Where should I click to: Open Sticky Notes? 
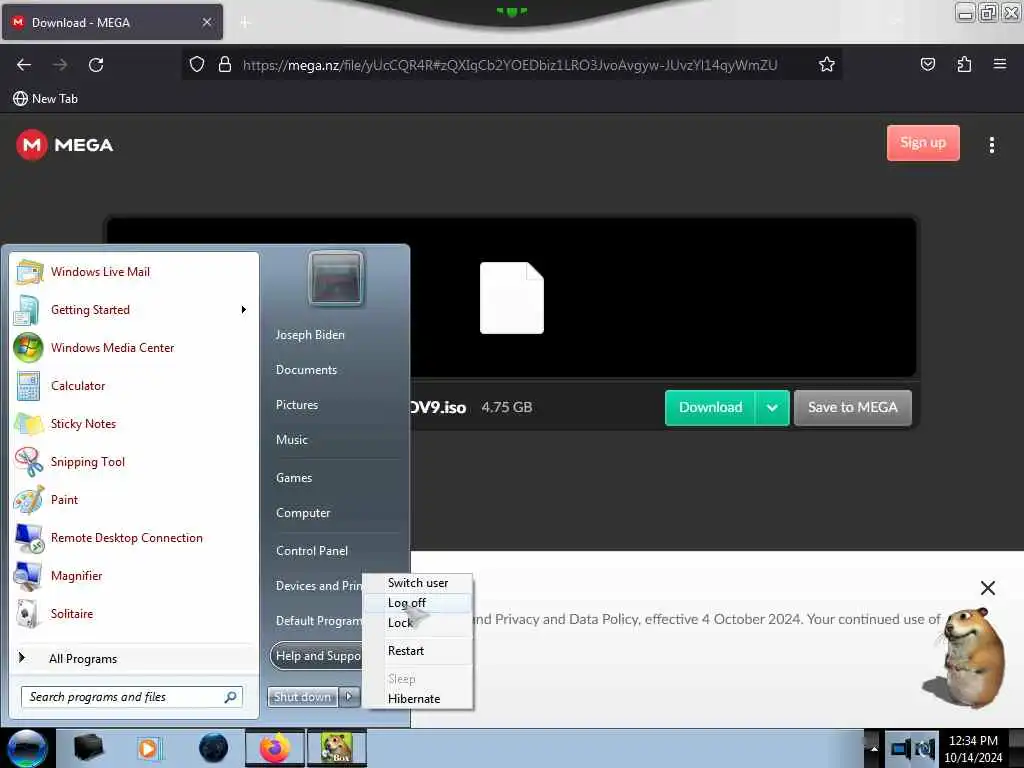click(135, 423)
